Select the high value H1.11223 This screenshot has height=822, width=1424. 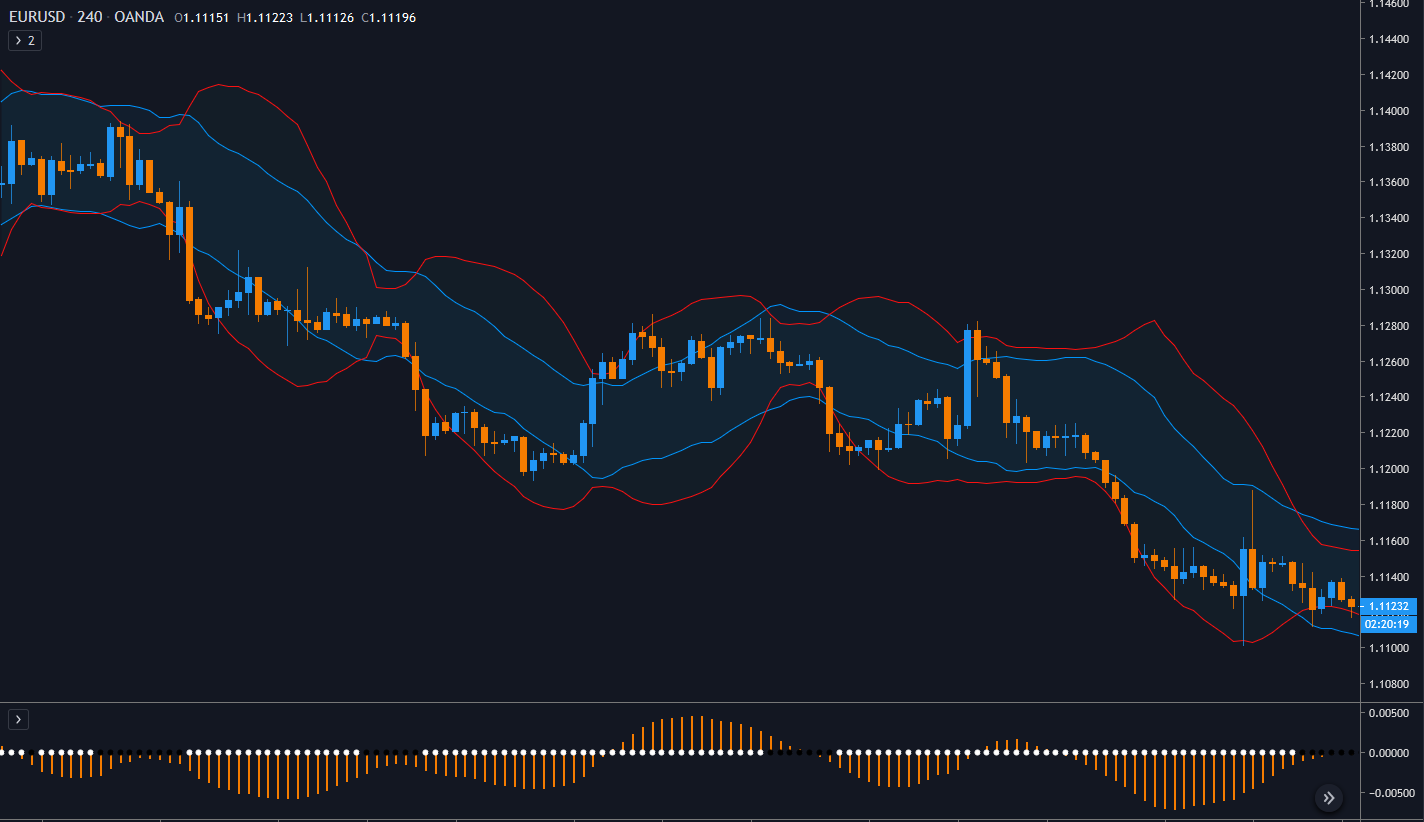tap(265, 18)
